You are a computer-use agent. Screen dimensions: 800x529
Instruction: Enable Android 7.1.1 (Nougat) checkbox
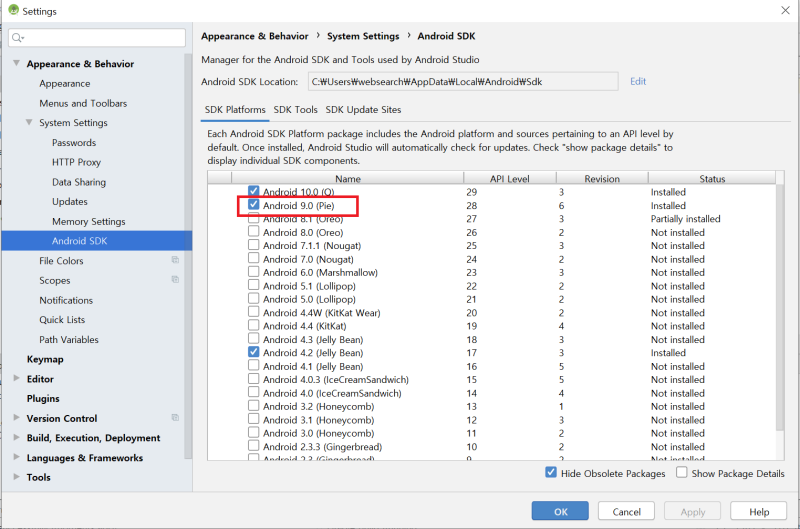click(x=254, y=245)
